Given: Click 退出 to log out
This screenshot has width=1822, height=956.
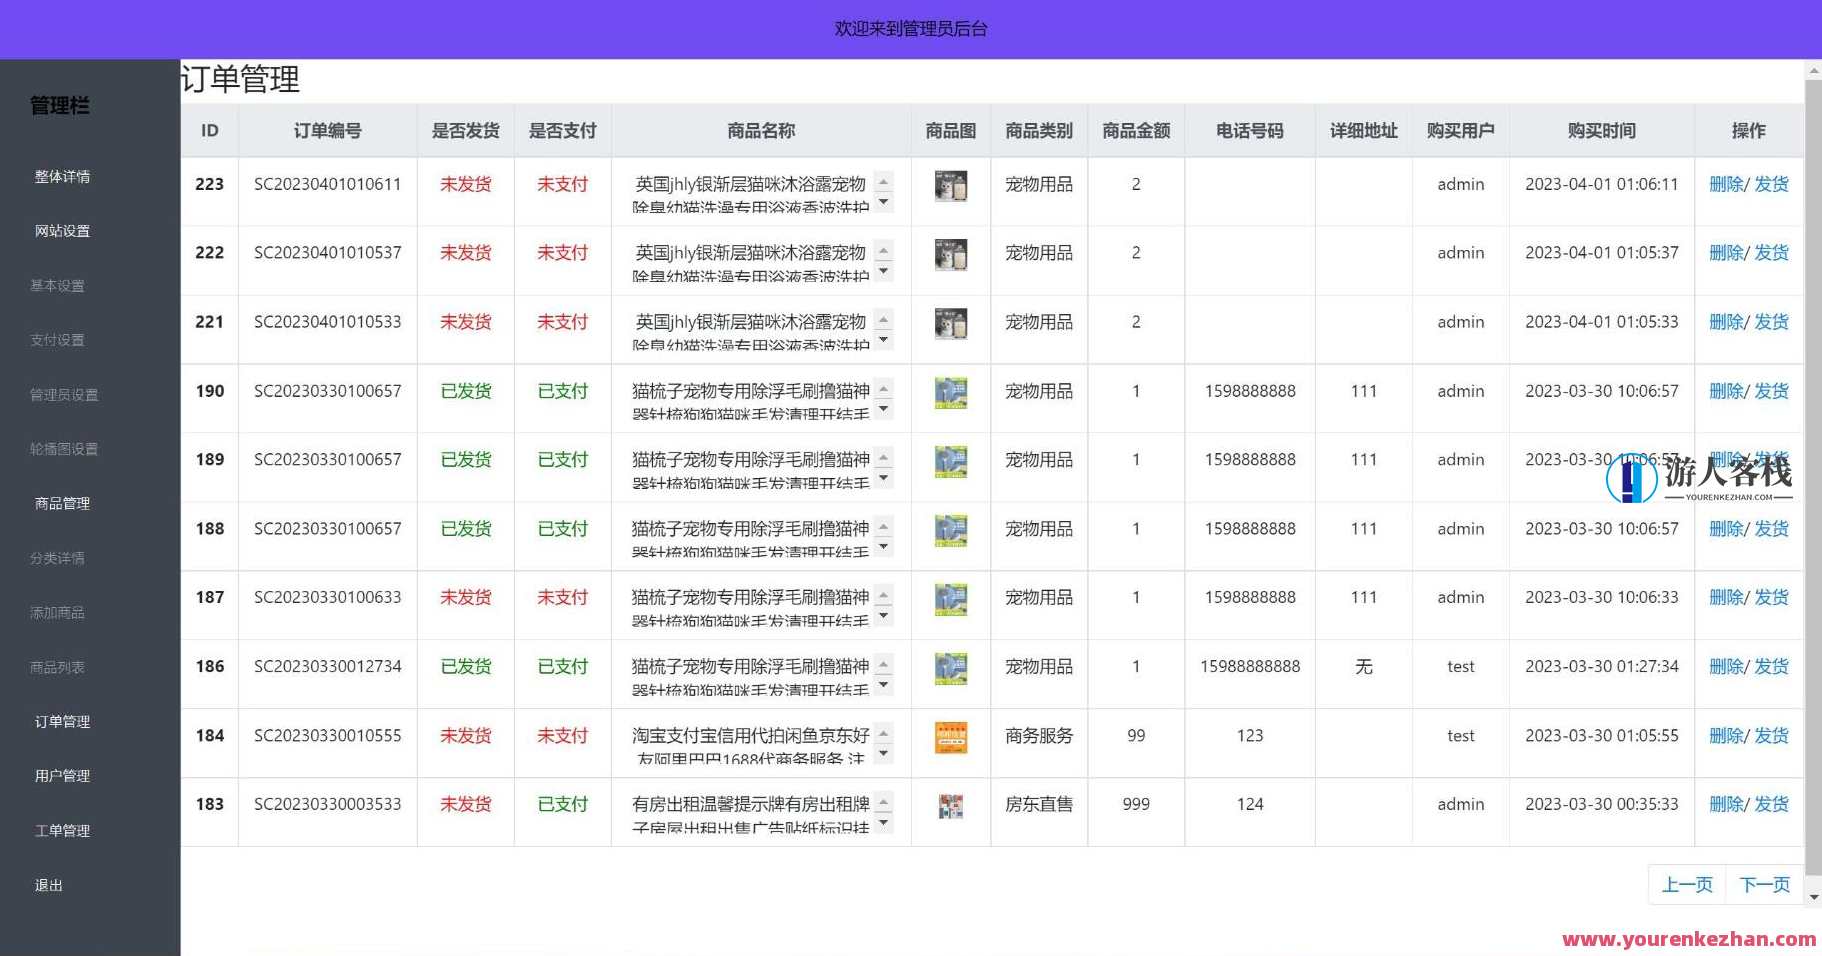Looking at the screenshot, I should click(x=47, y=885).
